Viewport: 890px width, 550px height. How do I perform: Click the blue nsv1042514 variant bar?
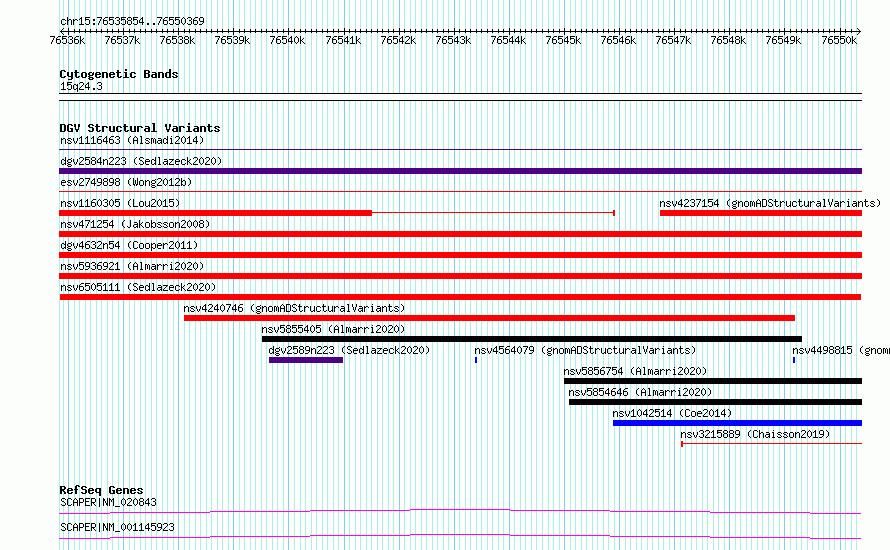pos(737,423)
